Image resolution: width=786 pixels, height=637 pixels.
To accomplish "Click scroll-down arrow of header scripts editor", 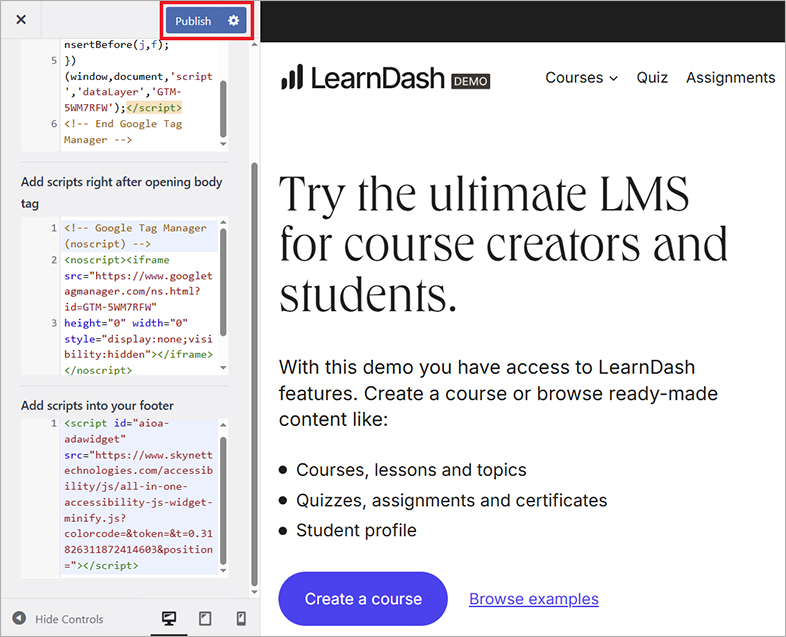I will click(224, 144).
